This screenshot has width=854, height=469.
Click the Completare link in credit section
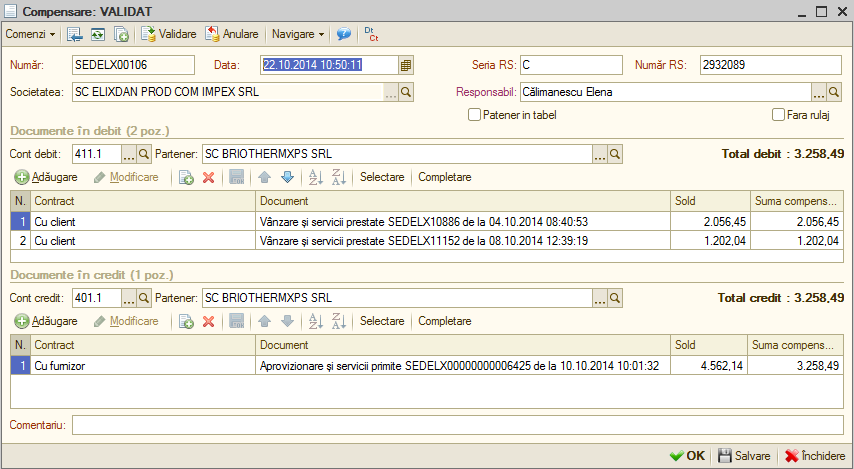pos(444,321)
